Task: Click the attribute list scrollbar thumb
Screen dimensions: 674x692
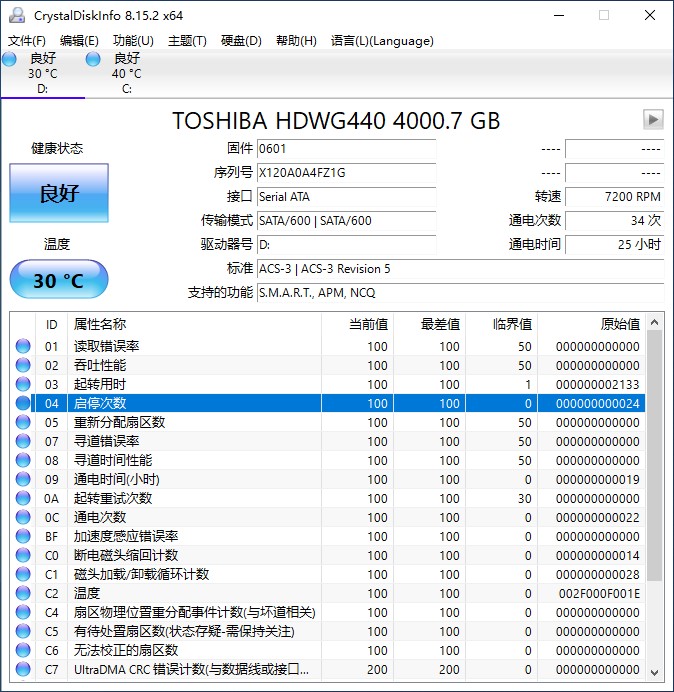Action: pyautogui.click(x=655, y=455)
